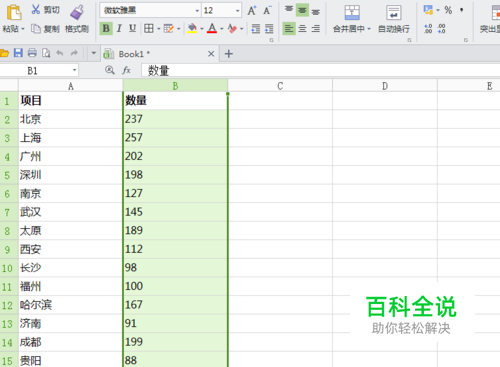Expand quick access toolbar dropdown

click(x=94, y=53)
